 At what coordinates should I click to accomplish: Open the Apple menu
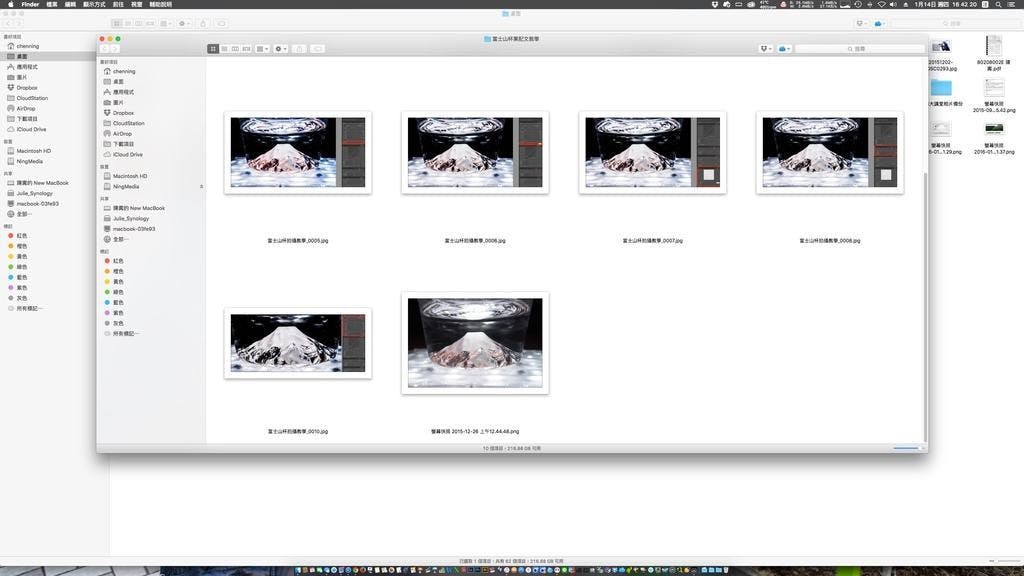10,5
